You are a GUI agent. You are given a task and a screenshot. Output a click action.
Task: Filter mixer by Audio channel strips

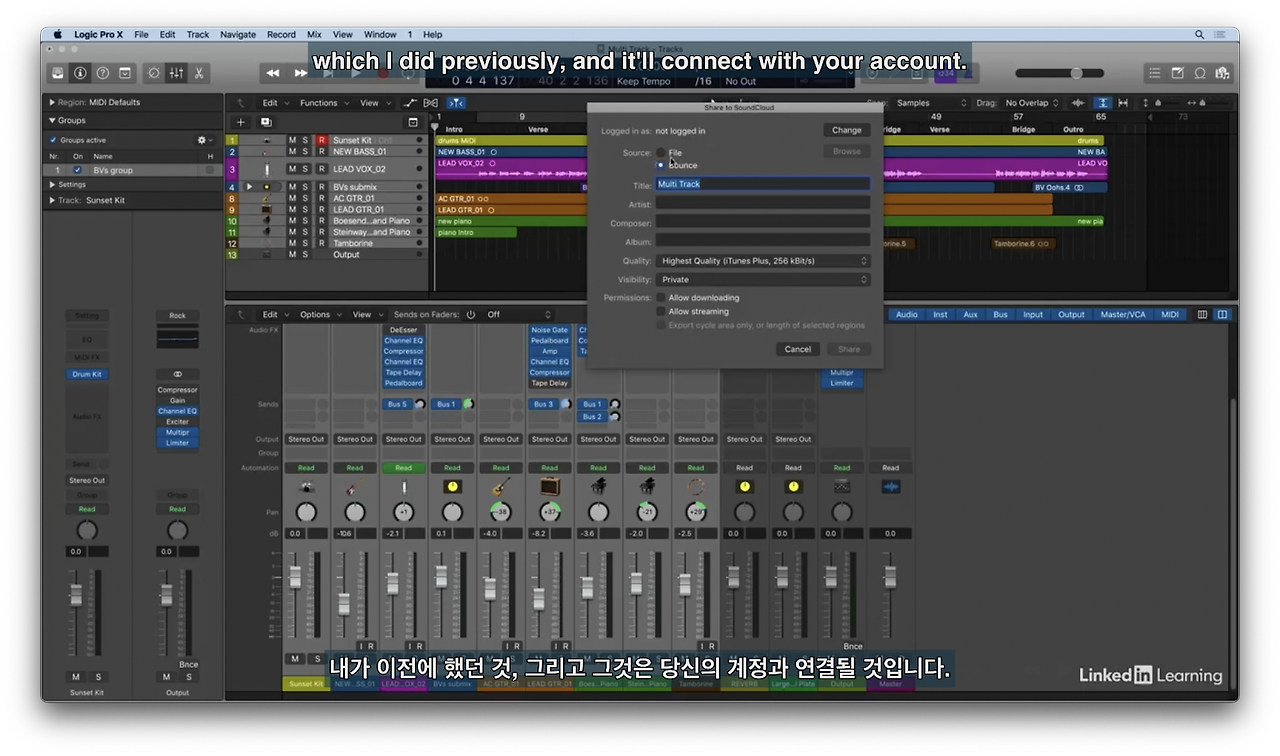click(907, 315)
